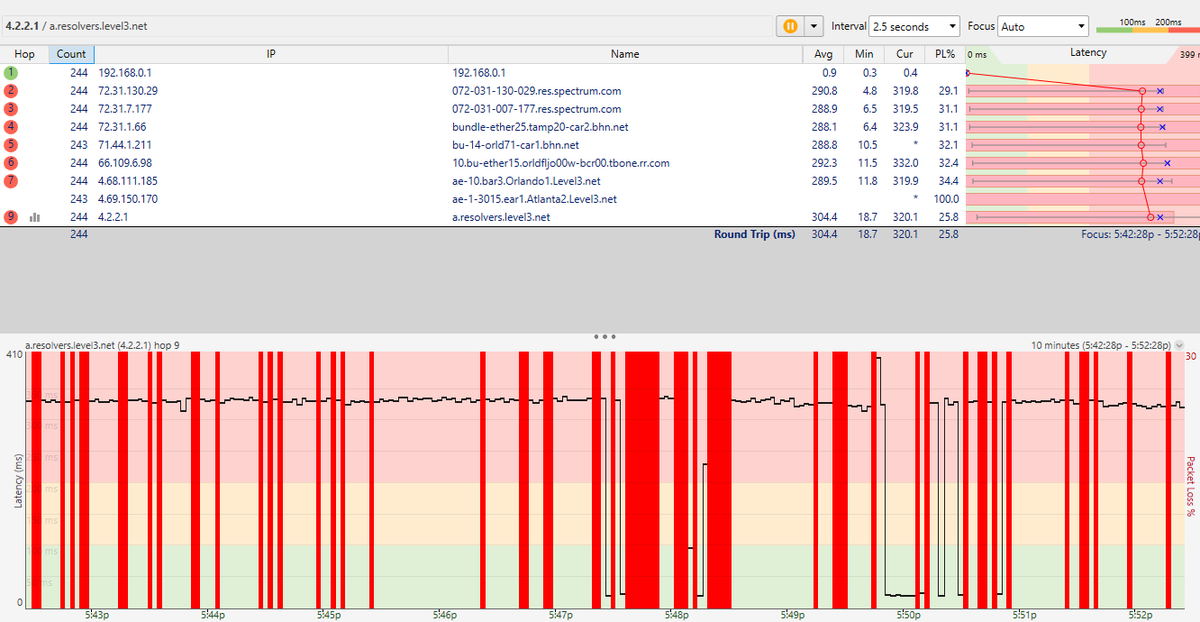Click the X marker beside hop 2 latency
Screen dimensions: 1200x622
point(1160,90)
